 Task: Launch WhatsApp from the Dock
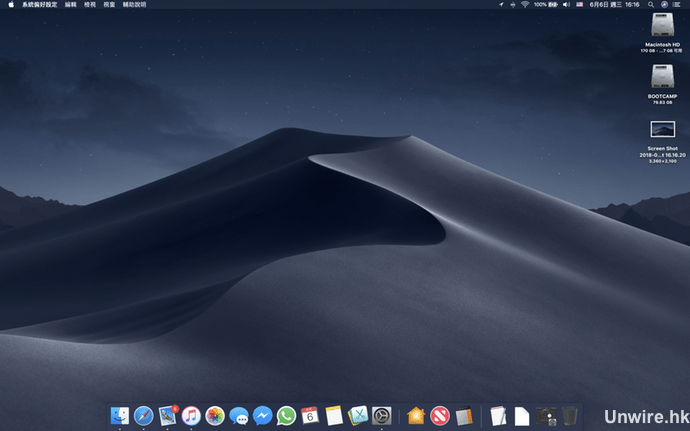[286, 416]
